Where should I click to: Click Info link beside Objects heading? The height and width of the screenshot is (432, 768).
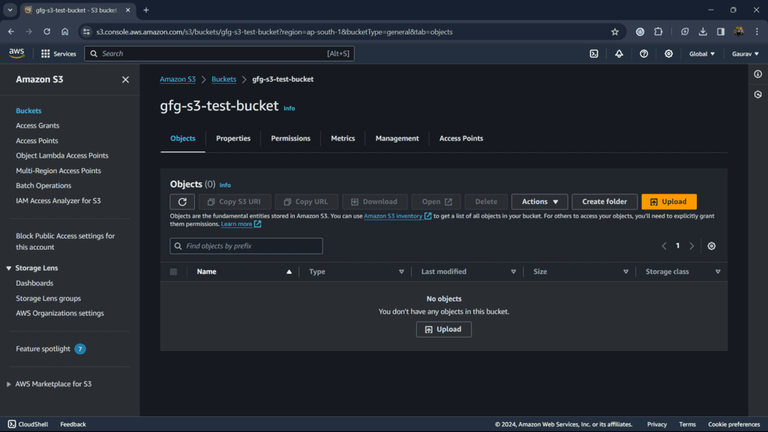[x=225, y=185]
